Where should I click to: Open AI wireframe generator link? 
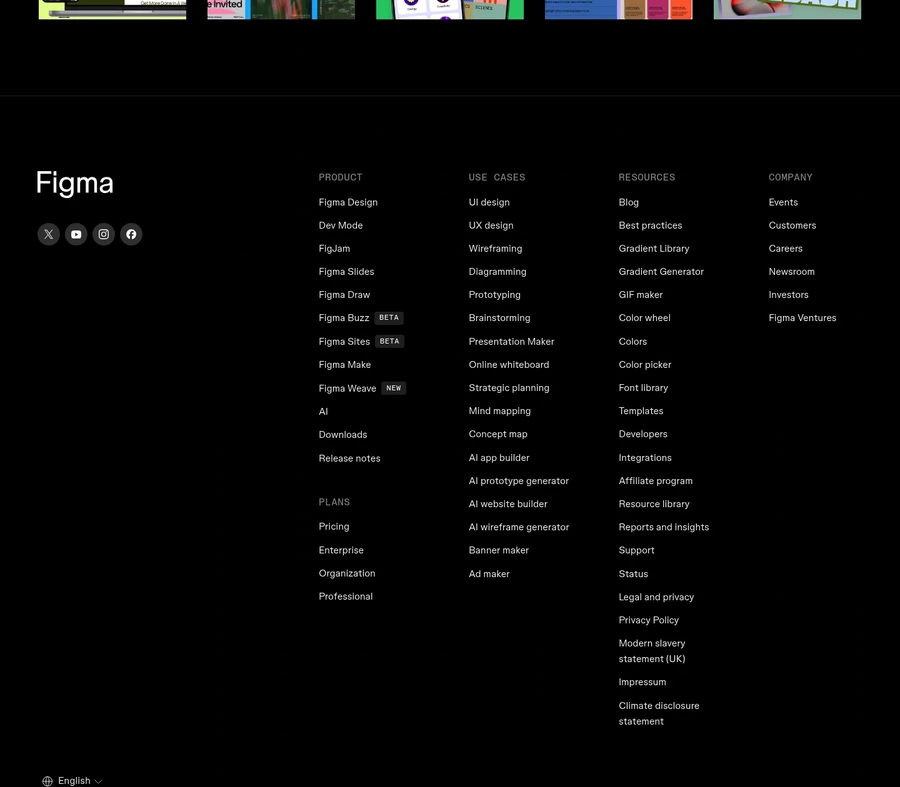coord(519,527)
